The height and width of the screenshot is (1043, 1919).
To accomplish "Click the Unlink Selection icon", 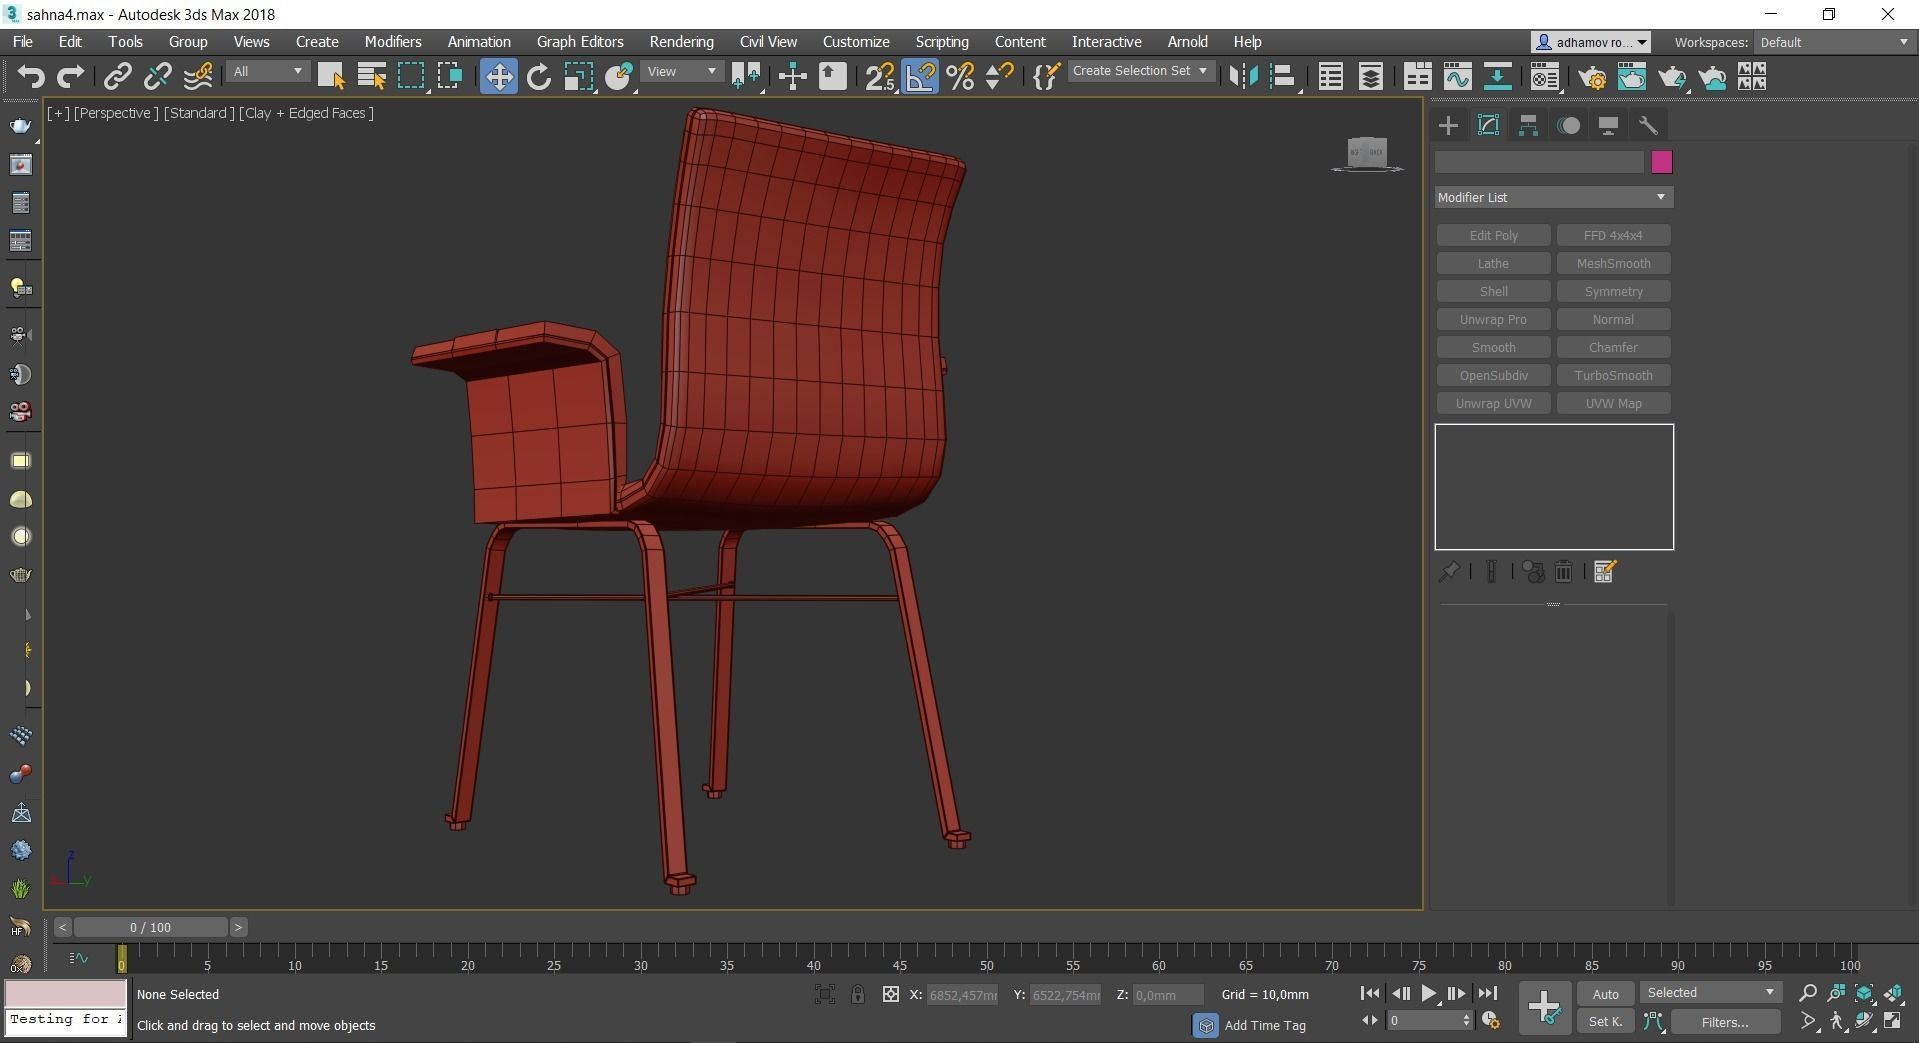I will [x=157, y=77].
